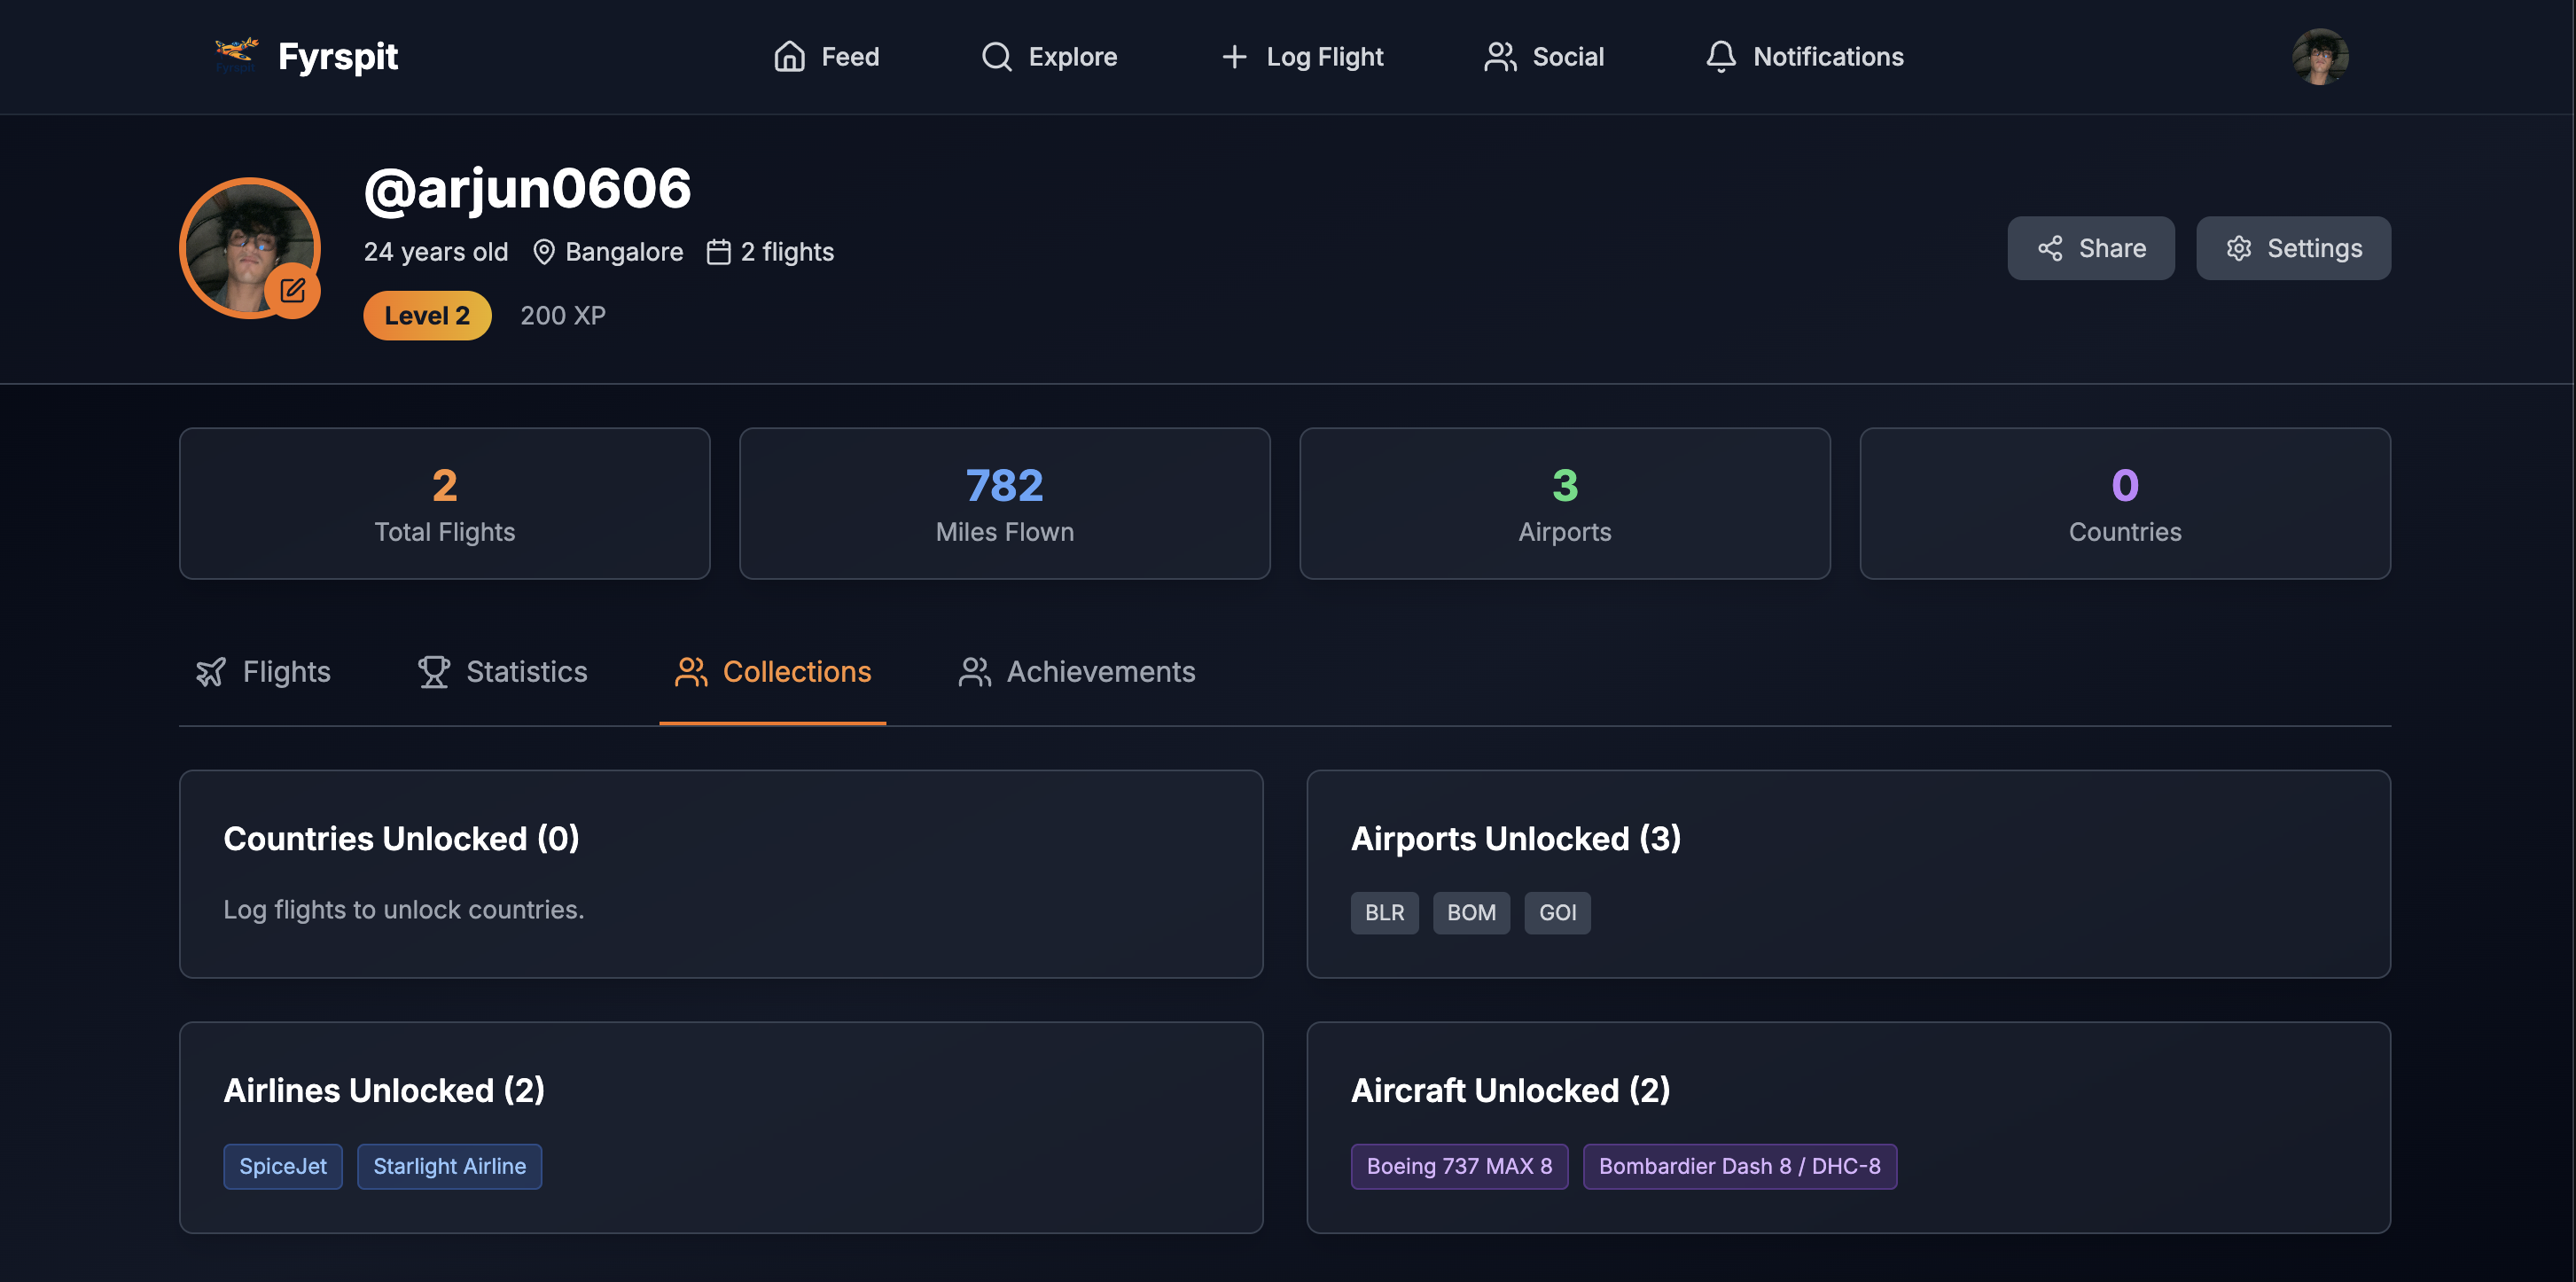Screen dimensions: 2576x1282
Task: Click the BLR airport tag
Action: coord(1384,913)
